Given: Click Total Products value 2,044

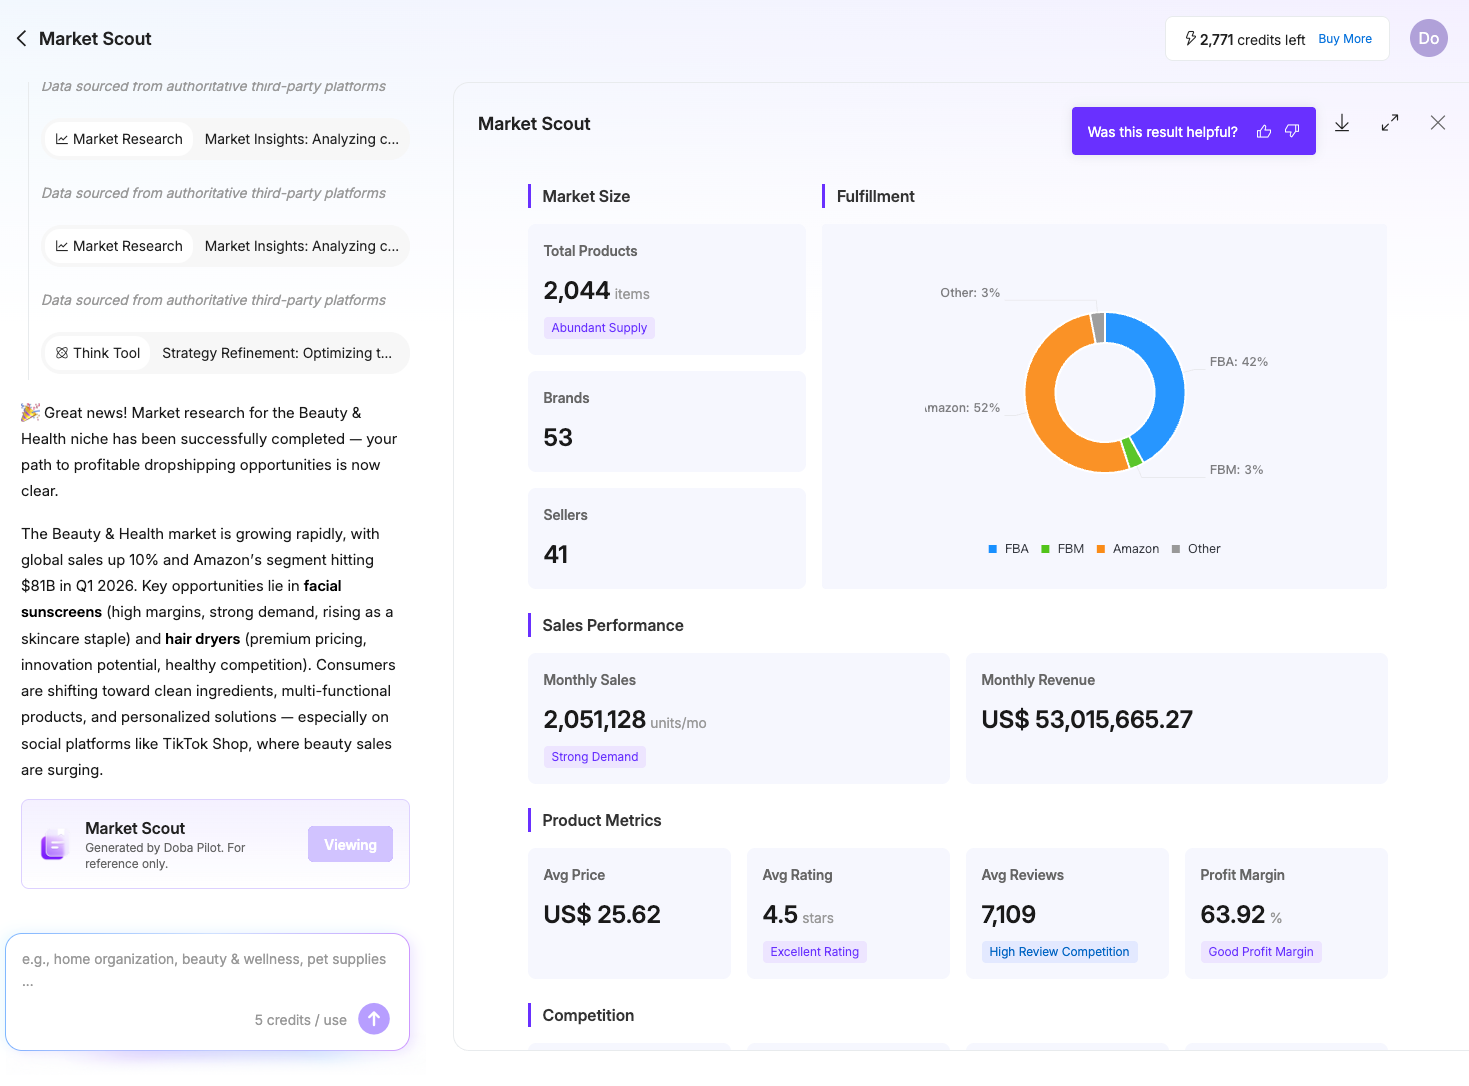Looking at the screenshot, I should click(576, 290).
